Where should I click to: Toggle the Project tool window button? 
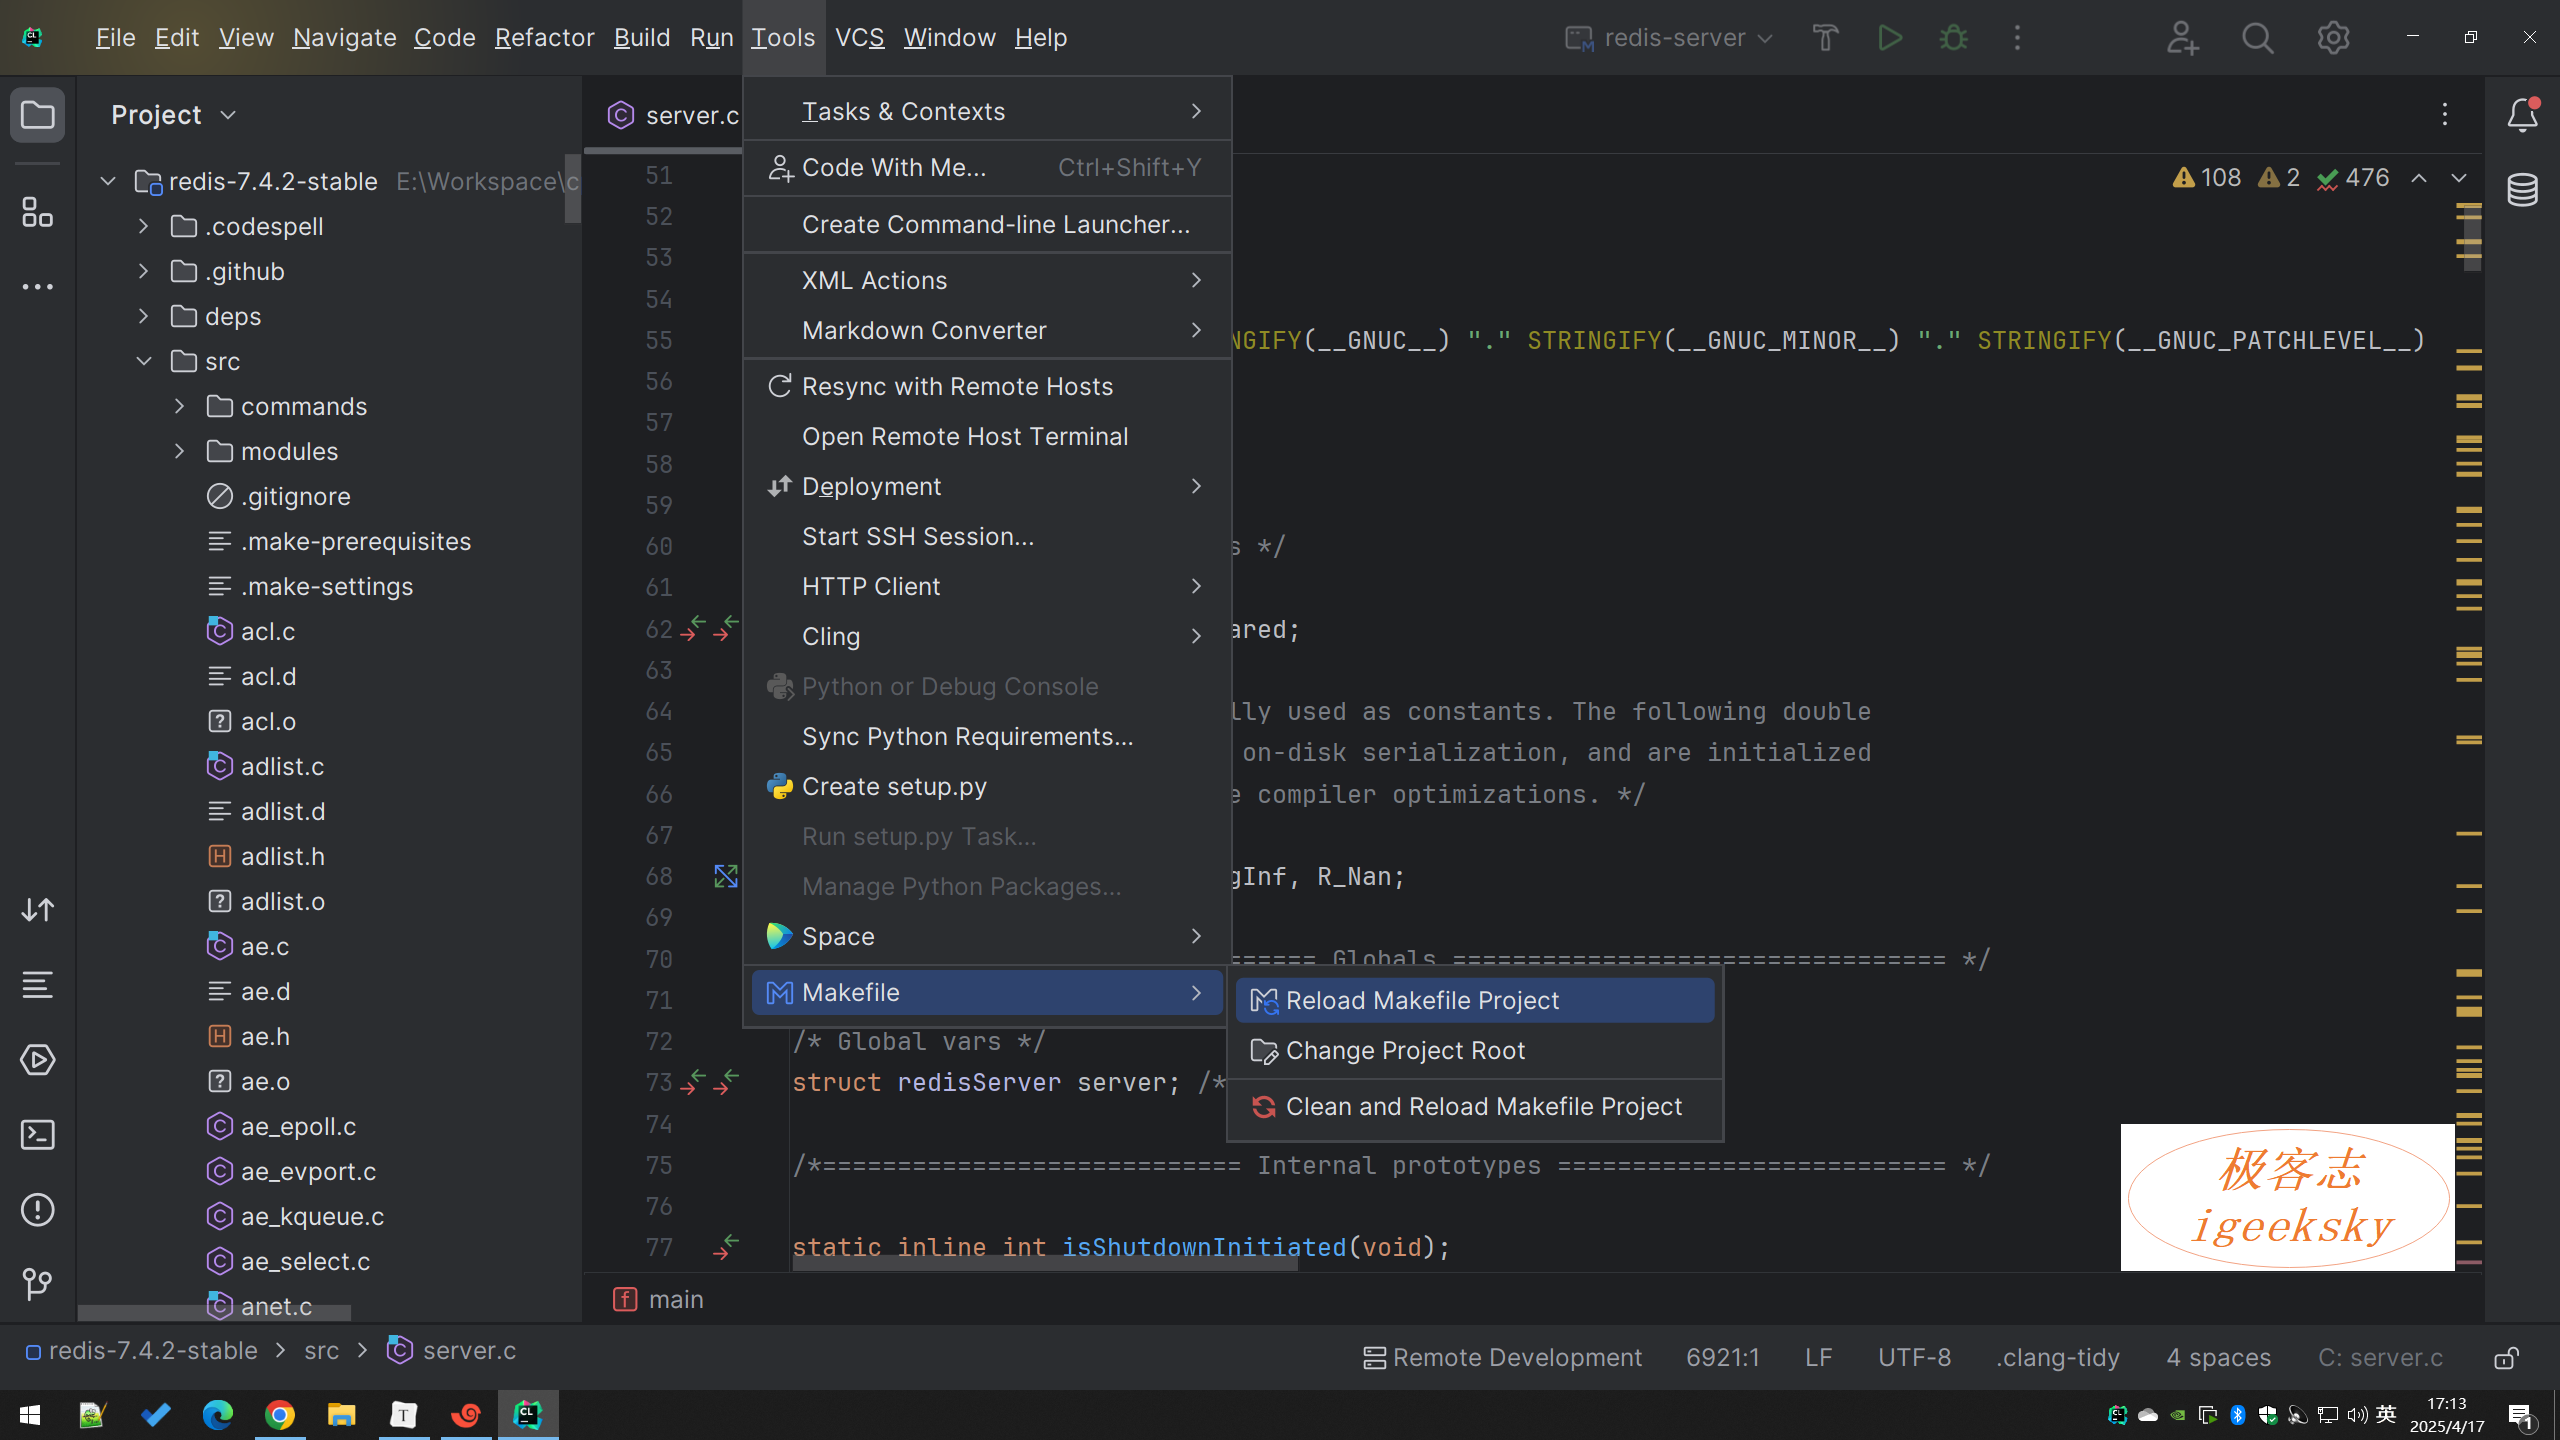[x=38, y=115]
